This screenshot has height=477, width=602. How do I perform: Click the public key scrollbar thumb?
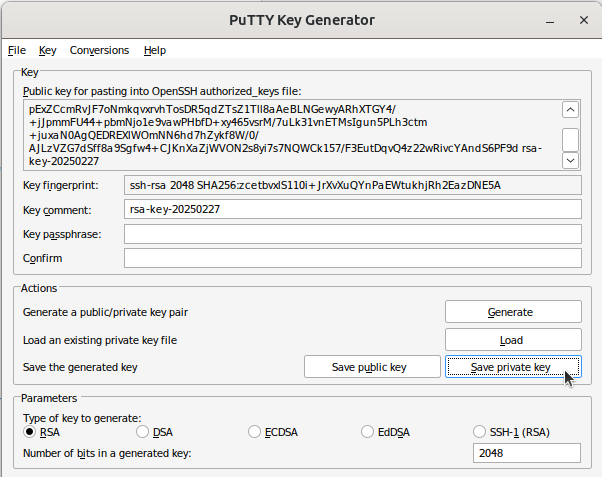571,140
